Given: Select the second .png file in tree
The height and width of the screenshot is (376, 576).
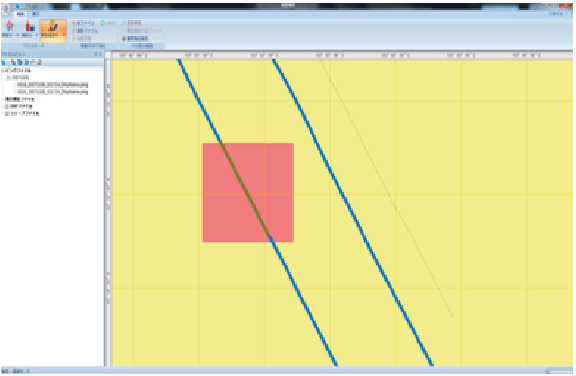Looking at the screenshot, I should pyautogui.click(x=52, y=92).
